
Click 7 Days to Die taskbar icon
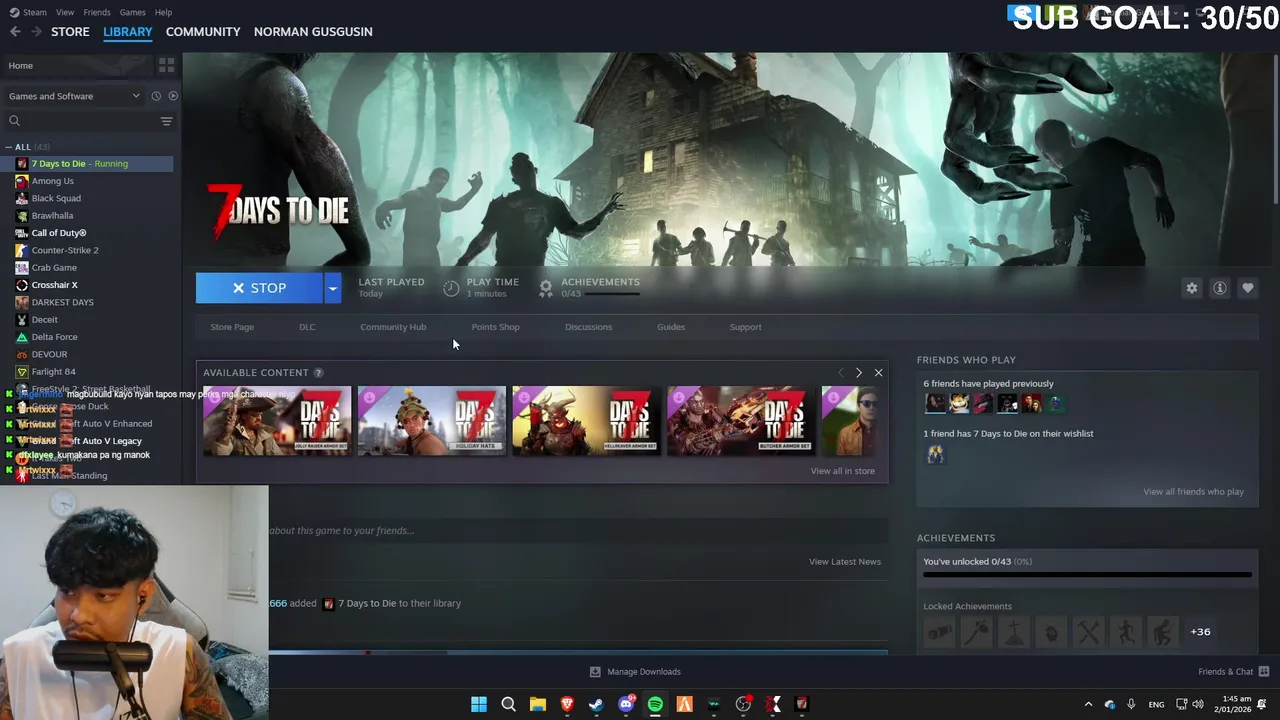(x=801, y=704)
